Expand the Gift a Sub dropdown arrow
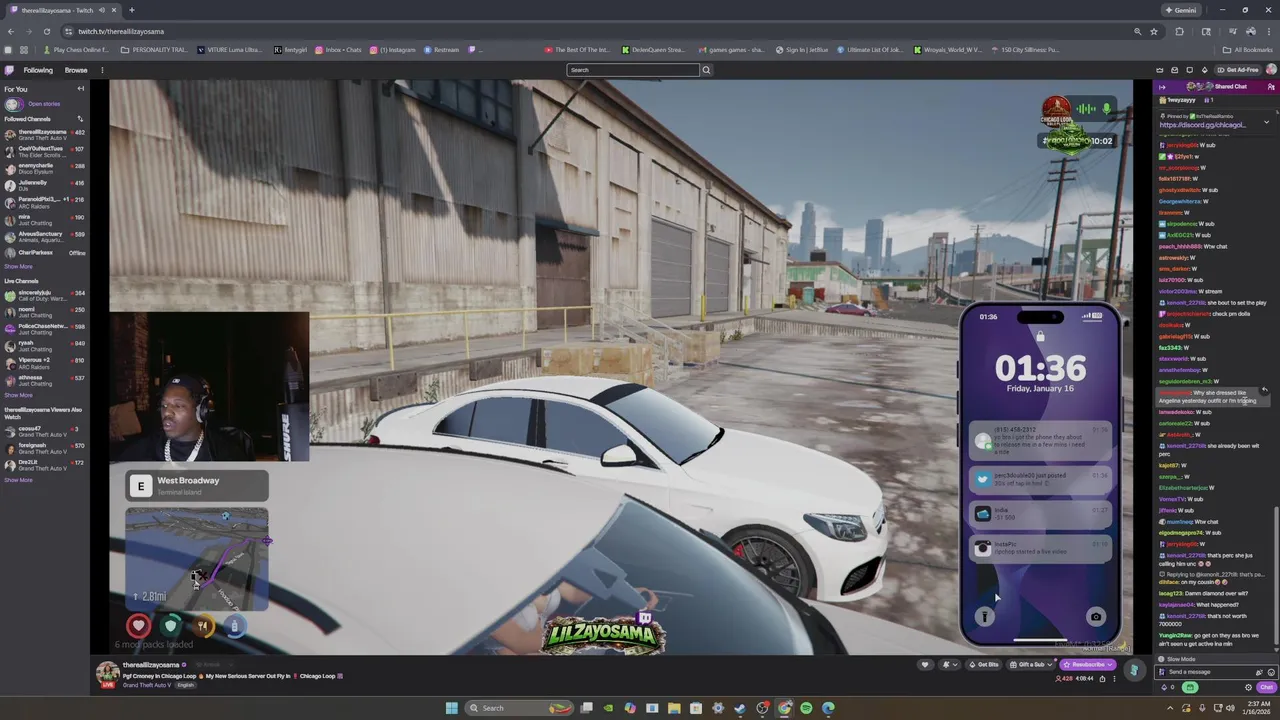Image resolution: width=1280 pixels, height=720 pixels. point(1052,665)
